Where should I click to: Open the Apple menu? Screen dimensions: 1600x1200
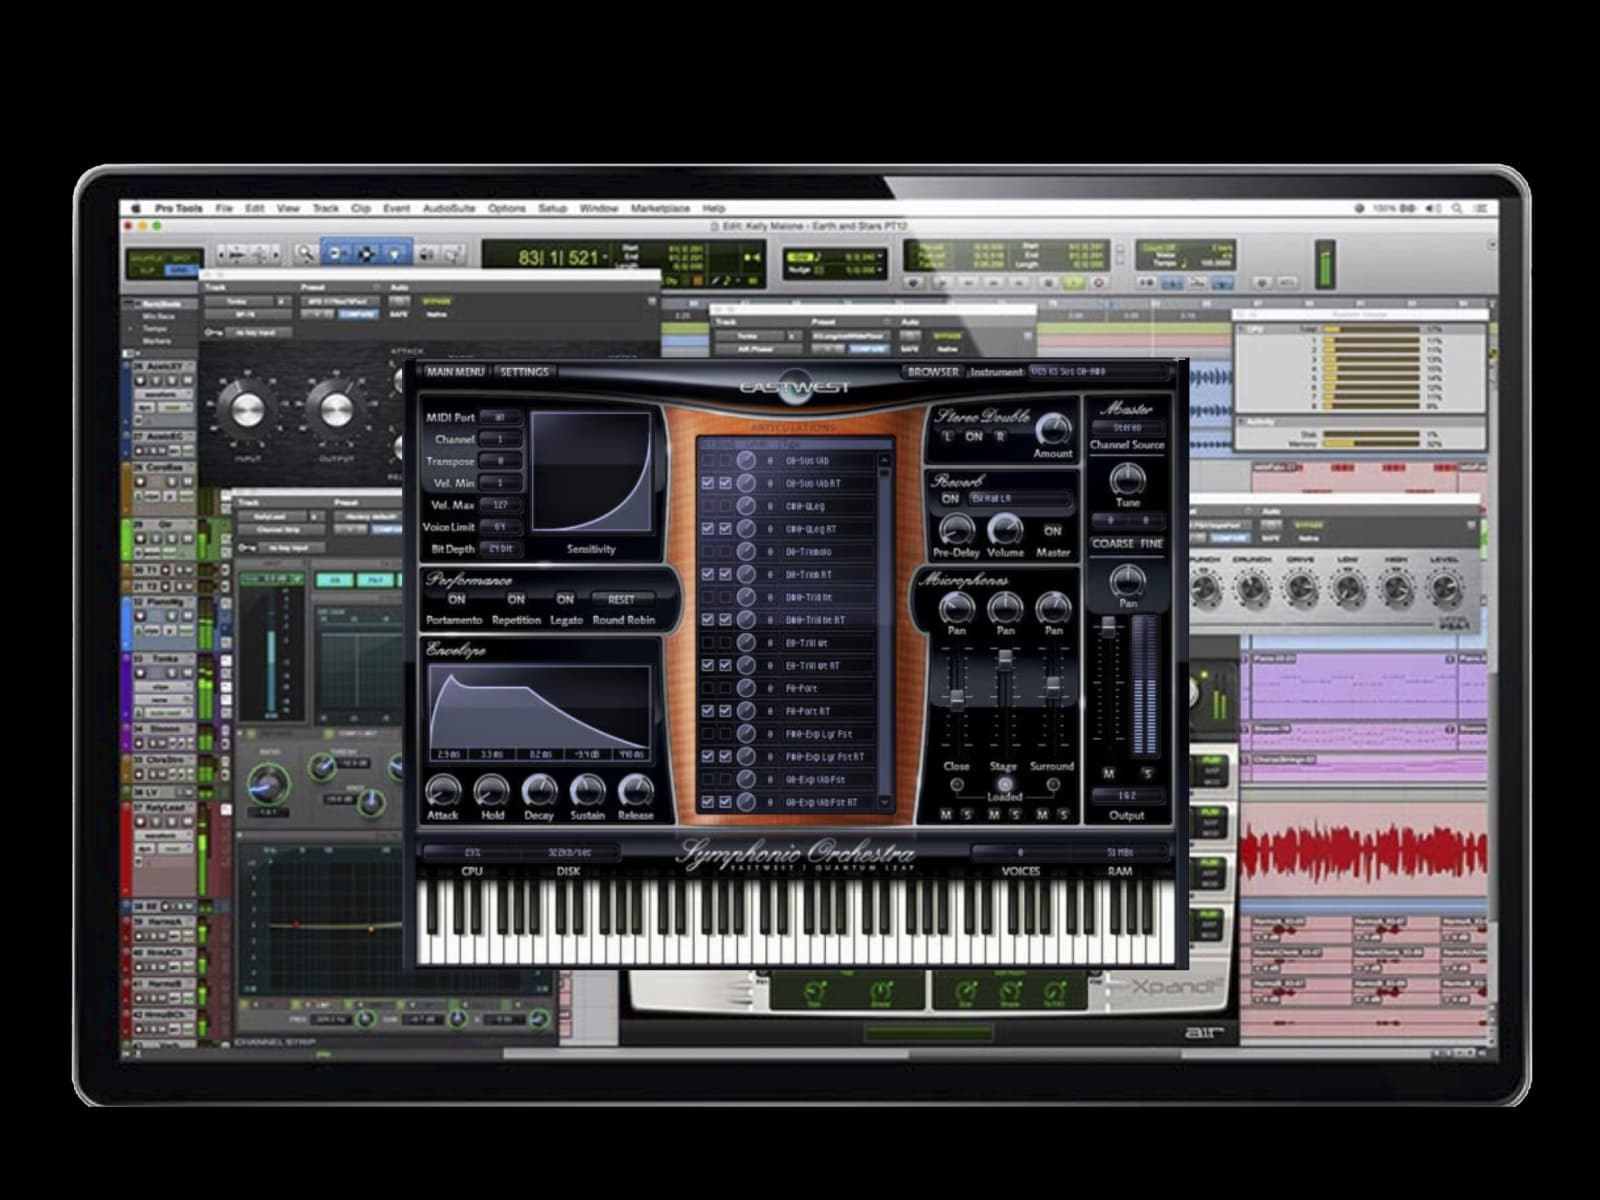click(x=137, y=208)
